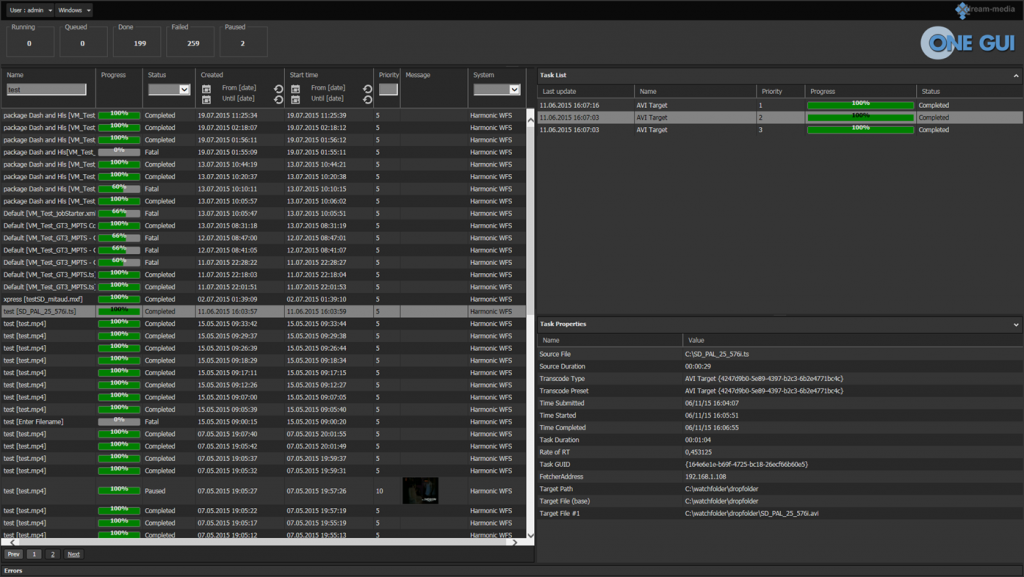Viewport: 1024px width, 577px height.
Task: Click the Prev page button
Action: [14, 554]
